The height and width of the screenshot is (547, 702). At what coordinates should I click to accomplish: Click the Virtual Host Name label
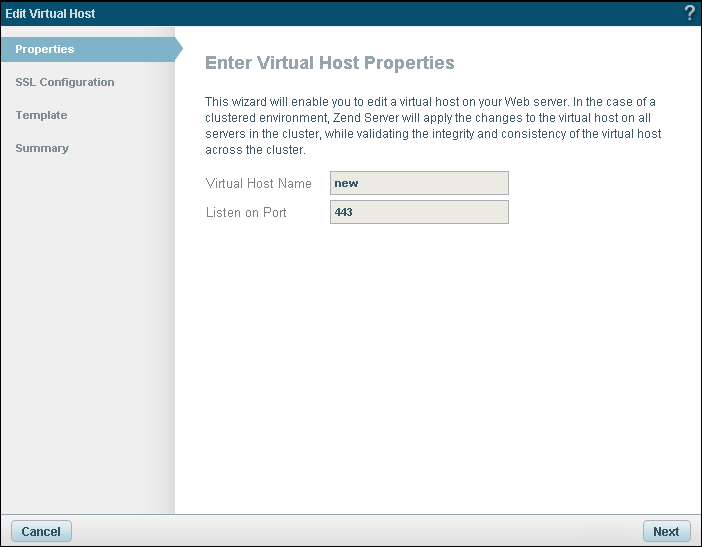click(258, 183)
